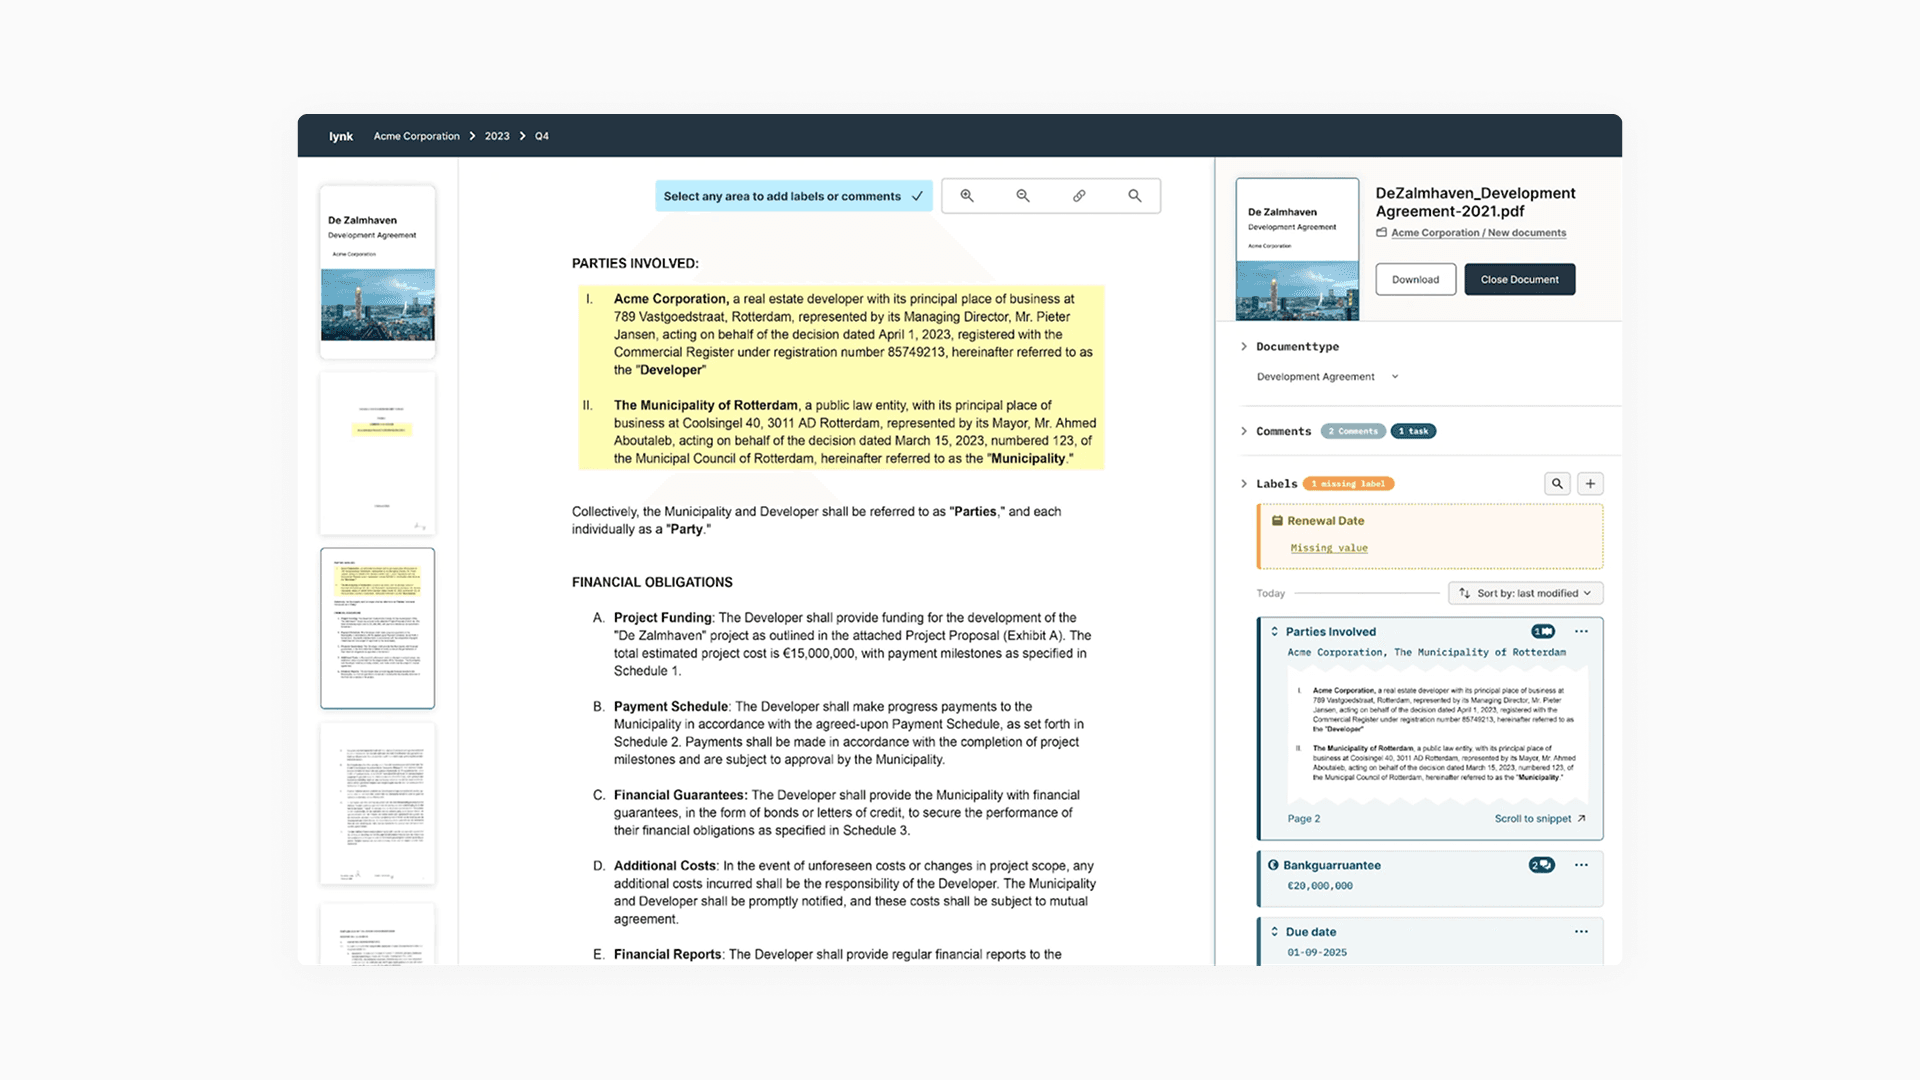Viewport: 1920px width, 1080px height.
Task: Click the zoom in magnifier icon
Action: [x=967, y=196]
